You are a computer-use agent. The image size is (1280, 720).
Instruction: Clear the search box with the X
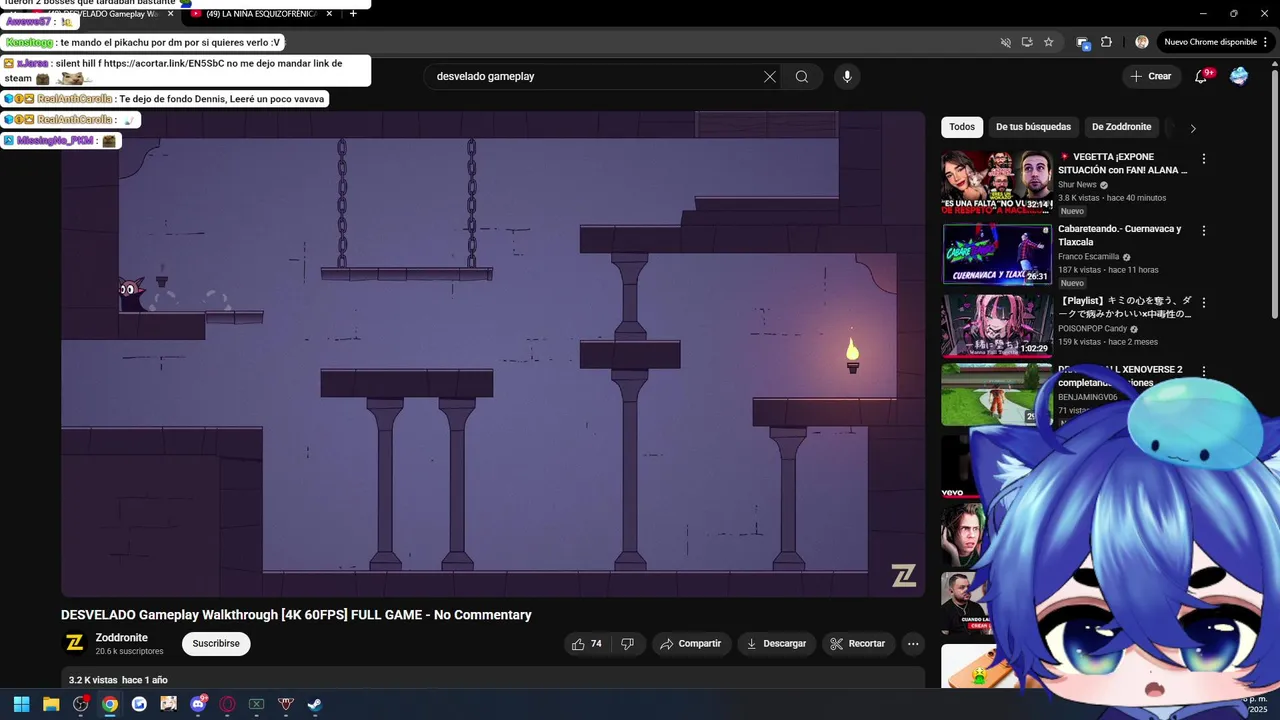point(770,77)
